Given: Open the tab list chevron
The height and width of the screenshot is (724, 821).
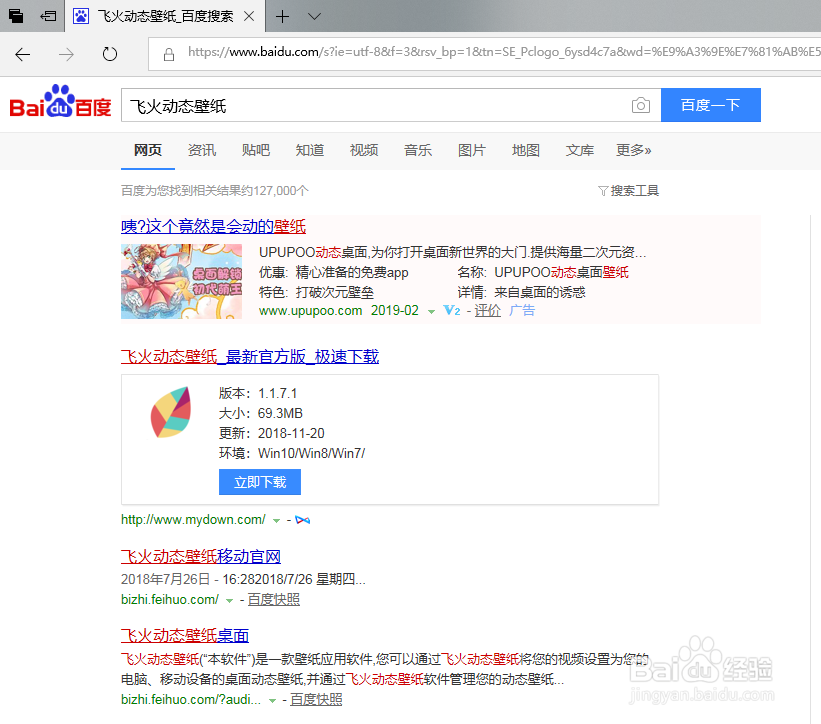Looking at the screenshot, I should point(314,17).
